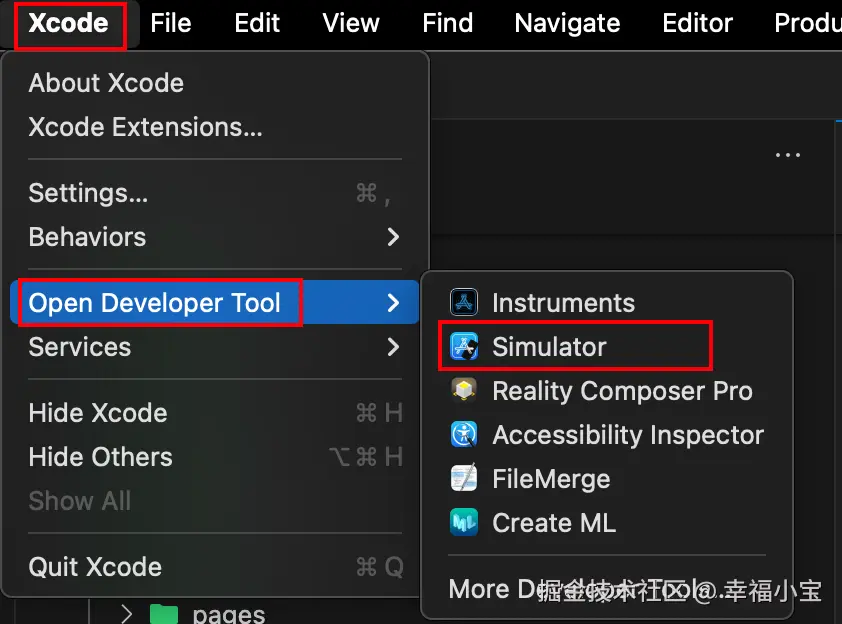Click the Accessibility Inspector icon

465,435
